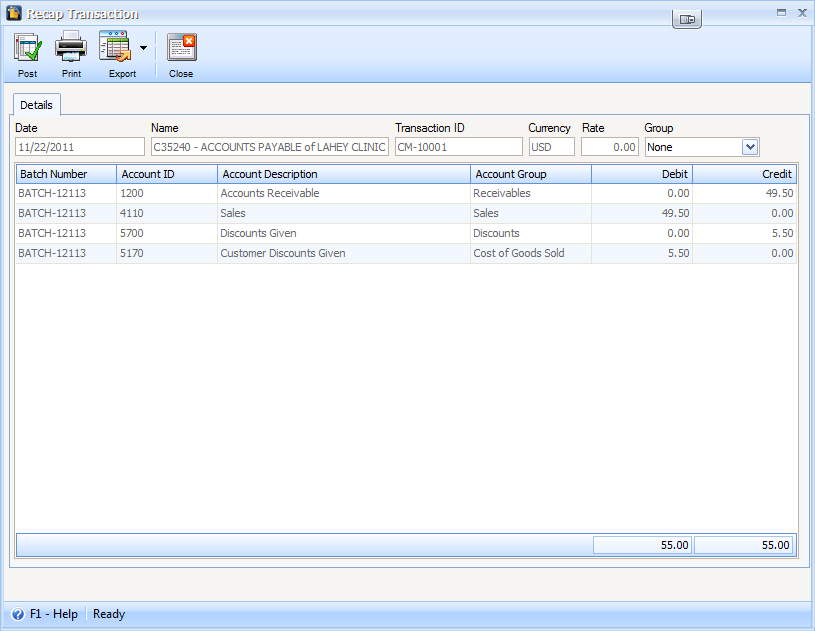Click the Export toolbar icon

pos(115,47)
